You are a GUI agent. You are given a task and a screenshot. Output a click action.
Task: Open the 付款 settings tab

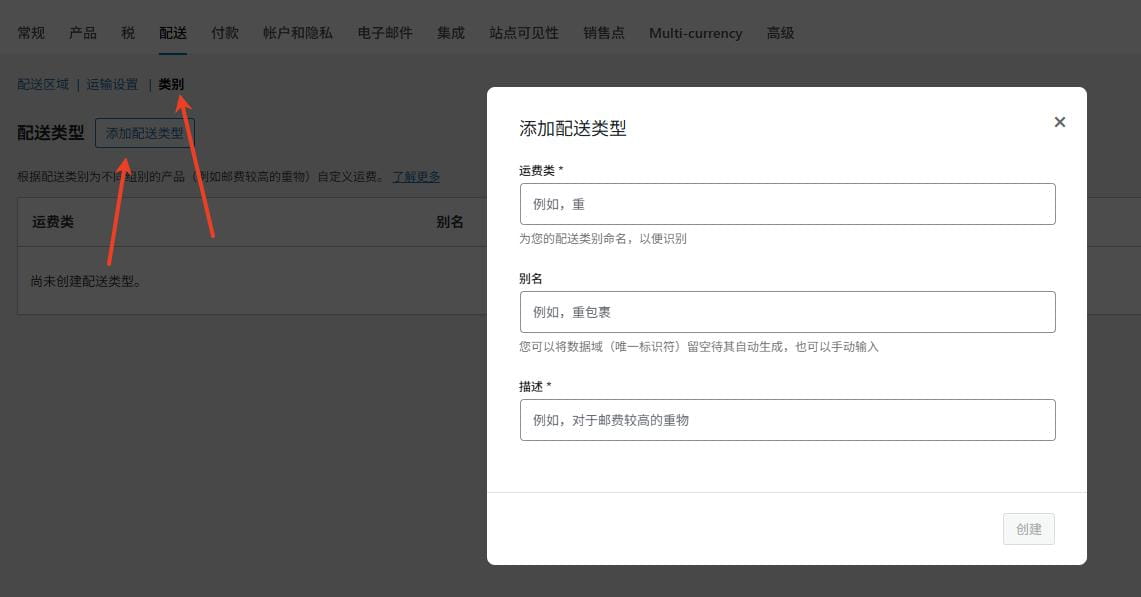[224, 32]
